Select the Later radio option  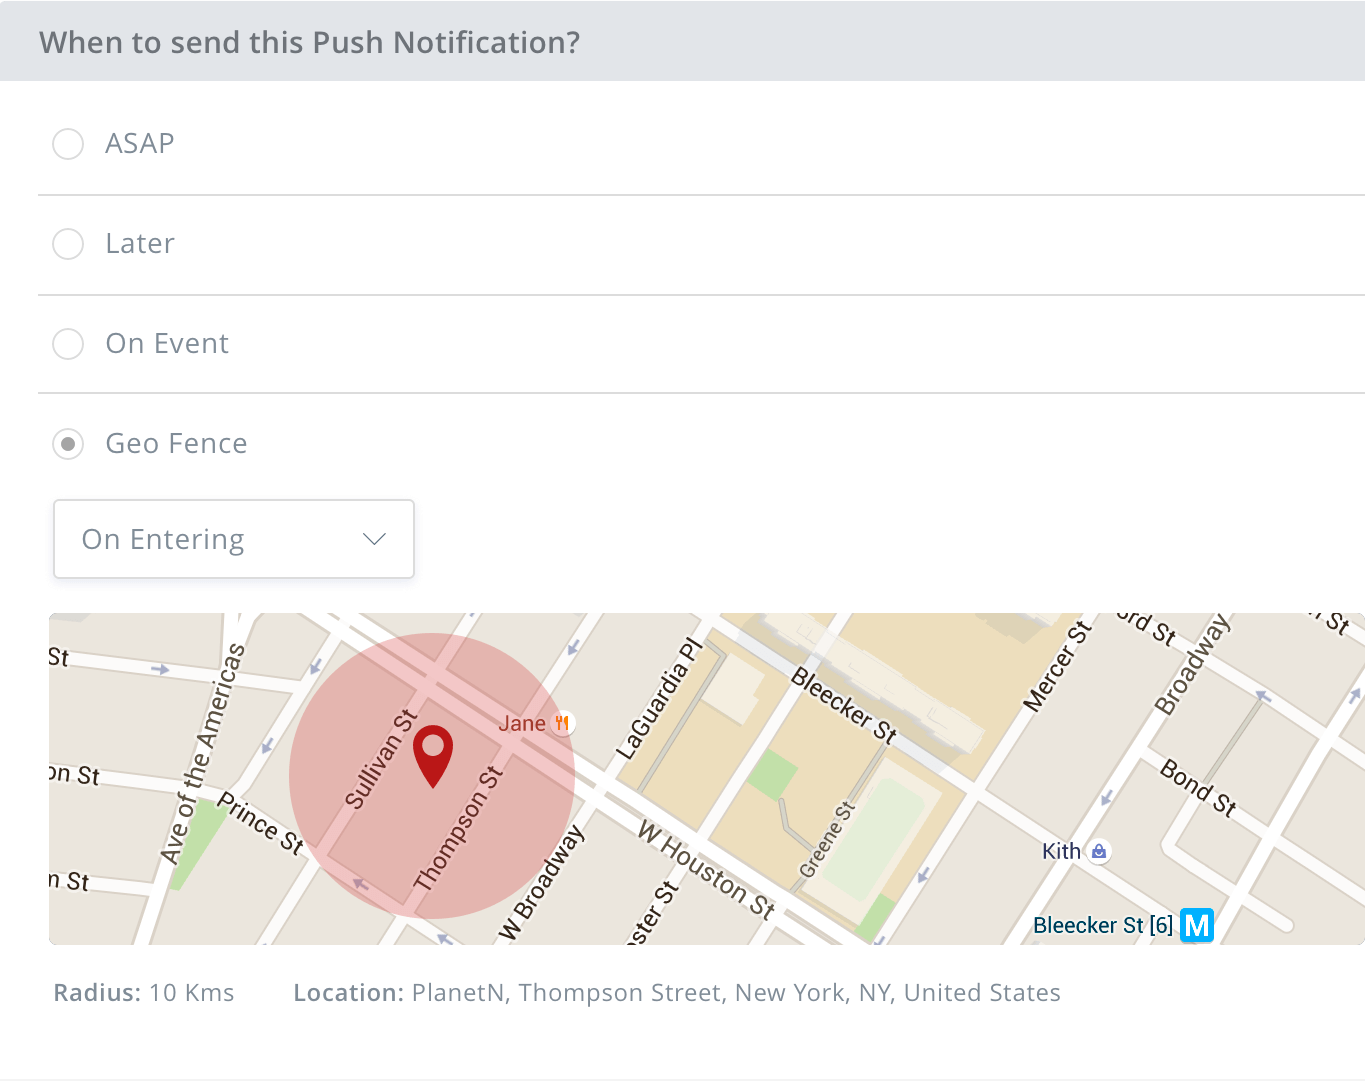pyautogui.click(x=68, y=244)
